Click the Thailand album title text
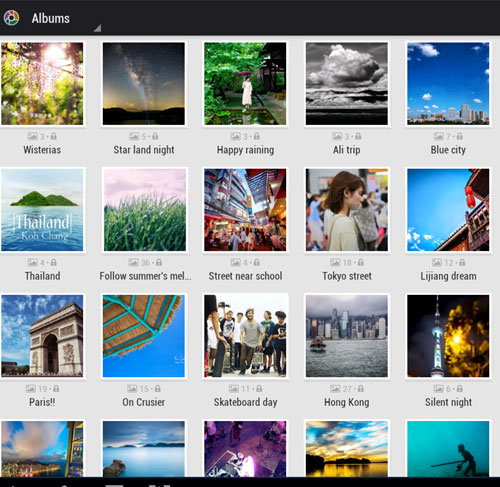Viewport: 500px width, 487px height. coord(42,276)
